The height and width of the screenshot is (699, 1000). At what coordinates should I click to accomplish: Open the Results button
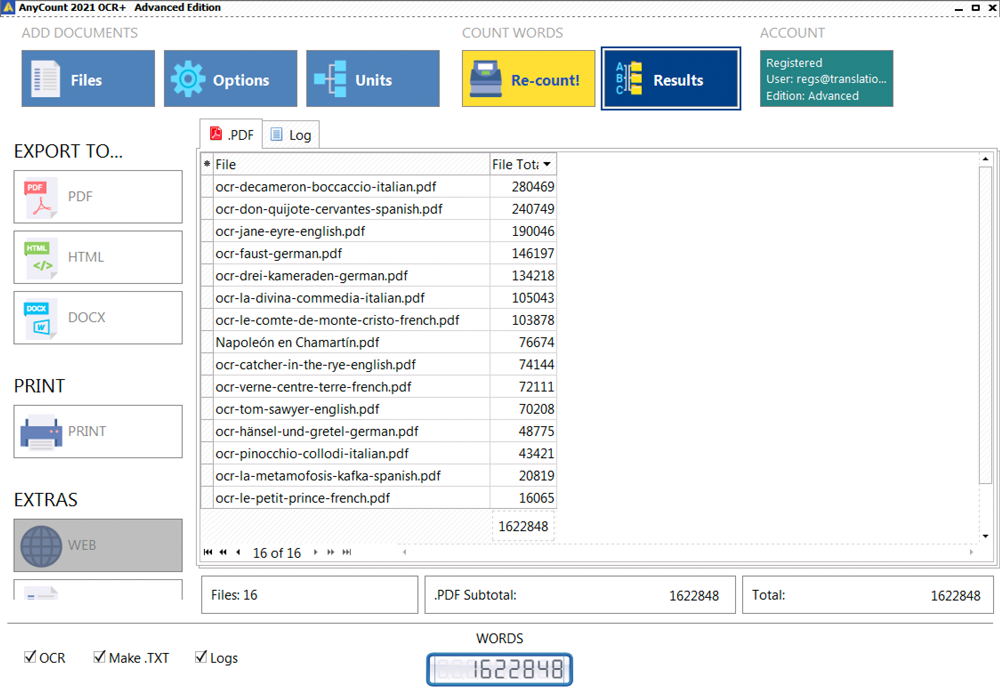point(671,78)
